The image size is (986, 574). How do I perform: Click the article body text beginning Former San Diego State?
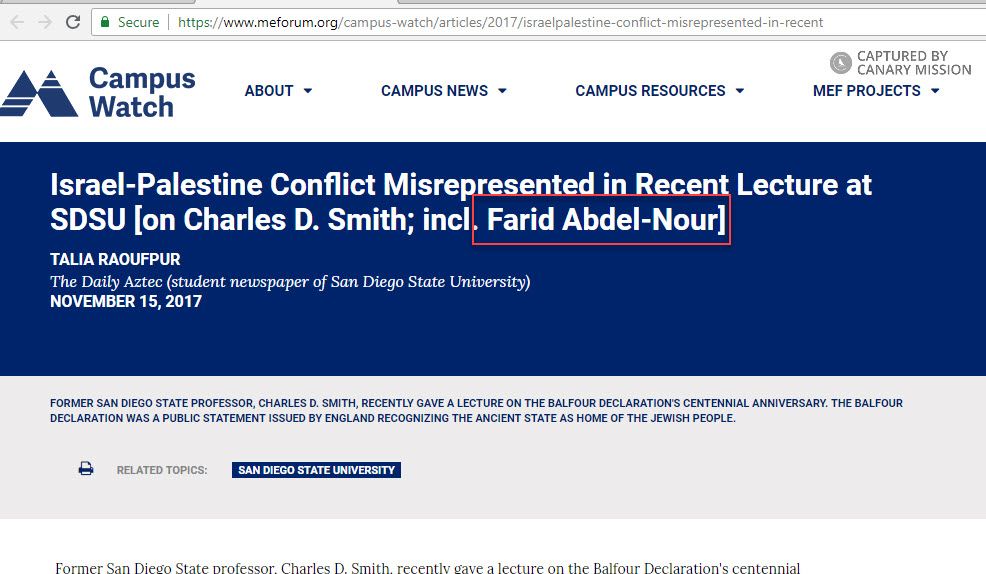pos(428,568)
